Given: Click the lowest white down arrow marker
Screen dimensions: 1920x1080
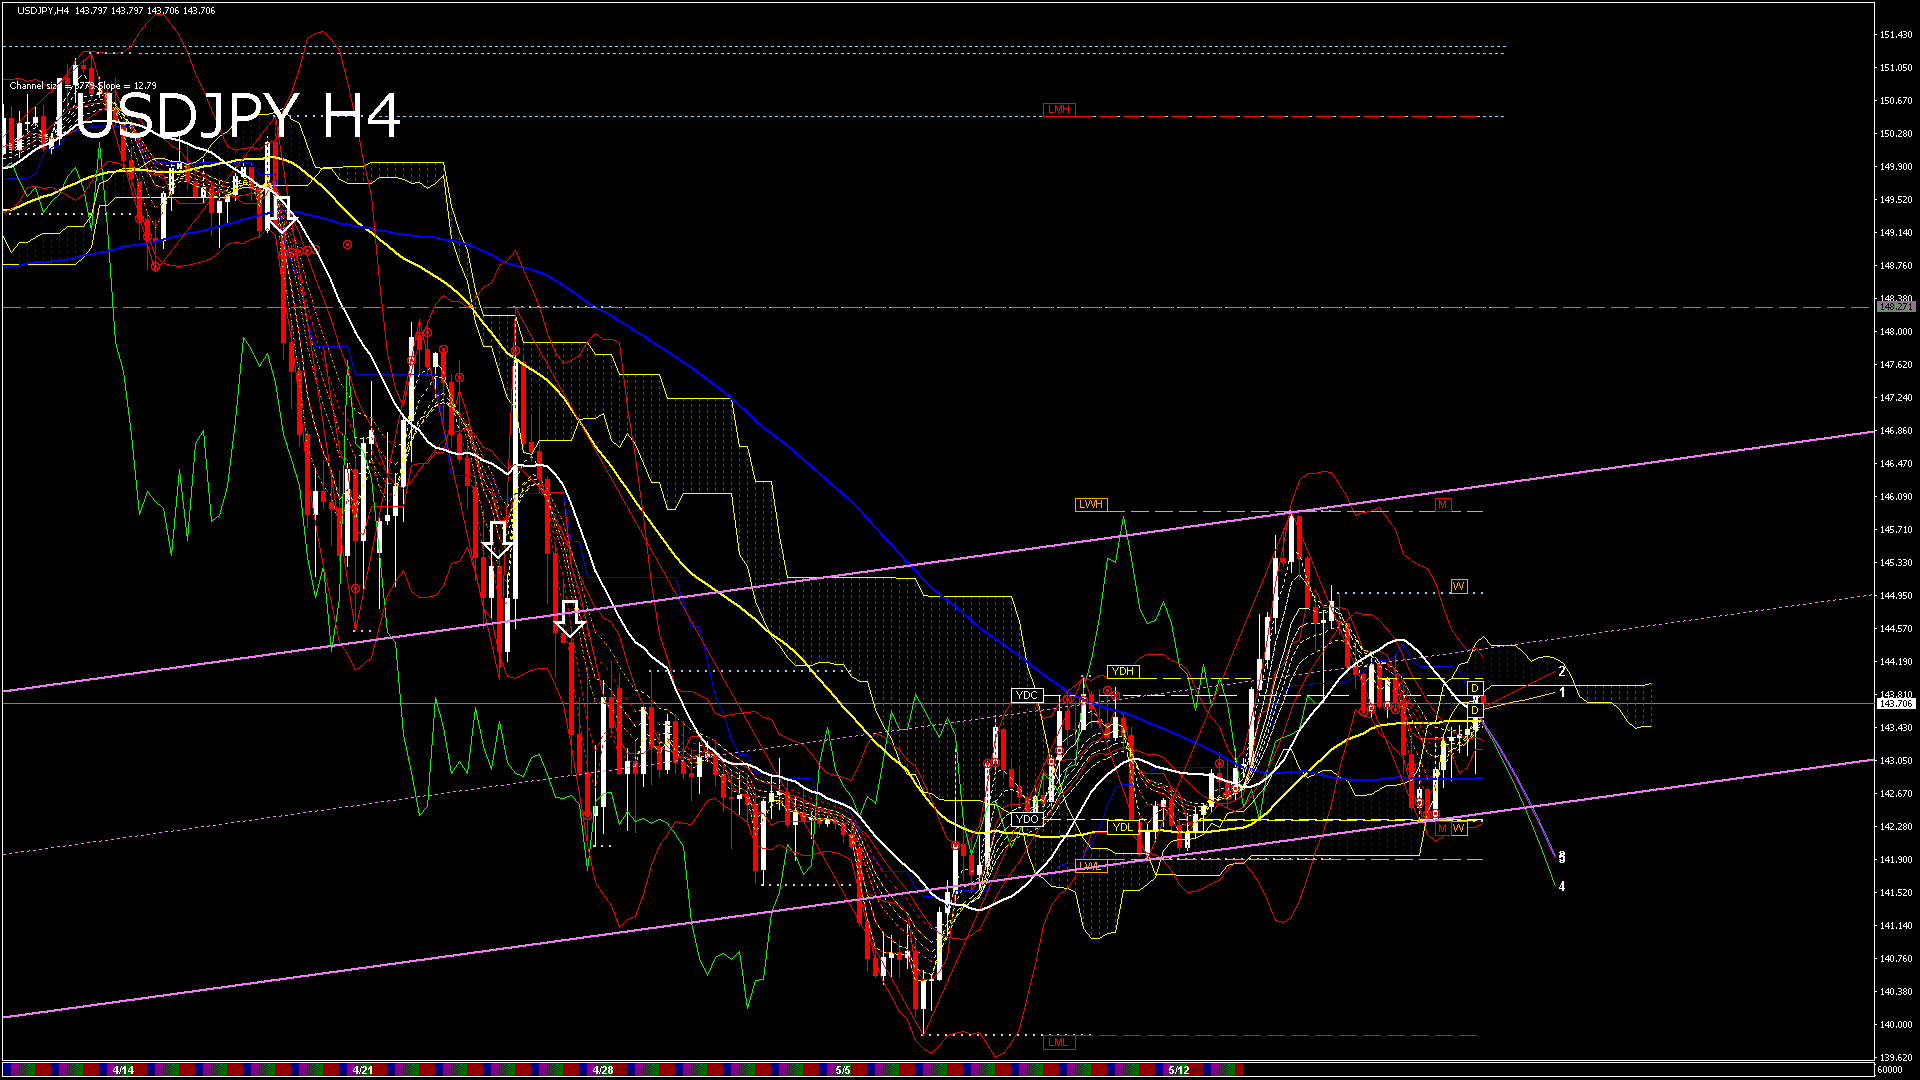Looking at the screenshot, I should [570, 619].
